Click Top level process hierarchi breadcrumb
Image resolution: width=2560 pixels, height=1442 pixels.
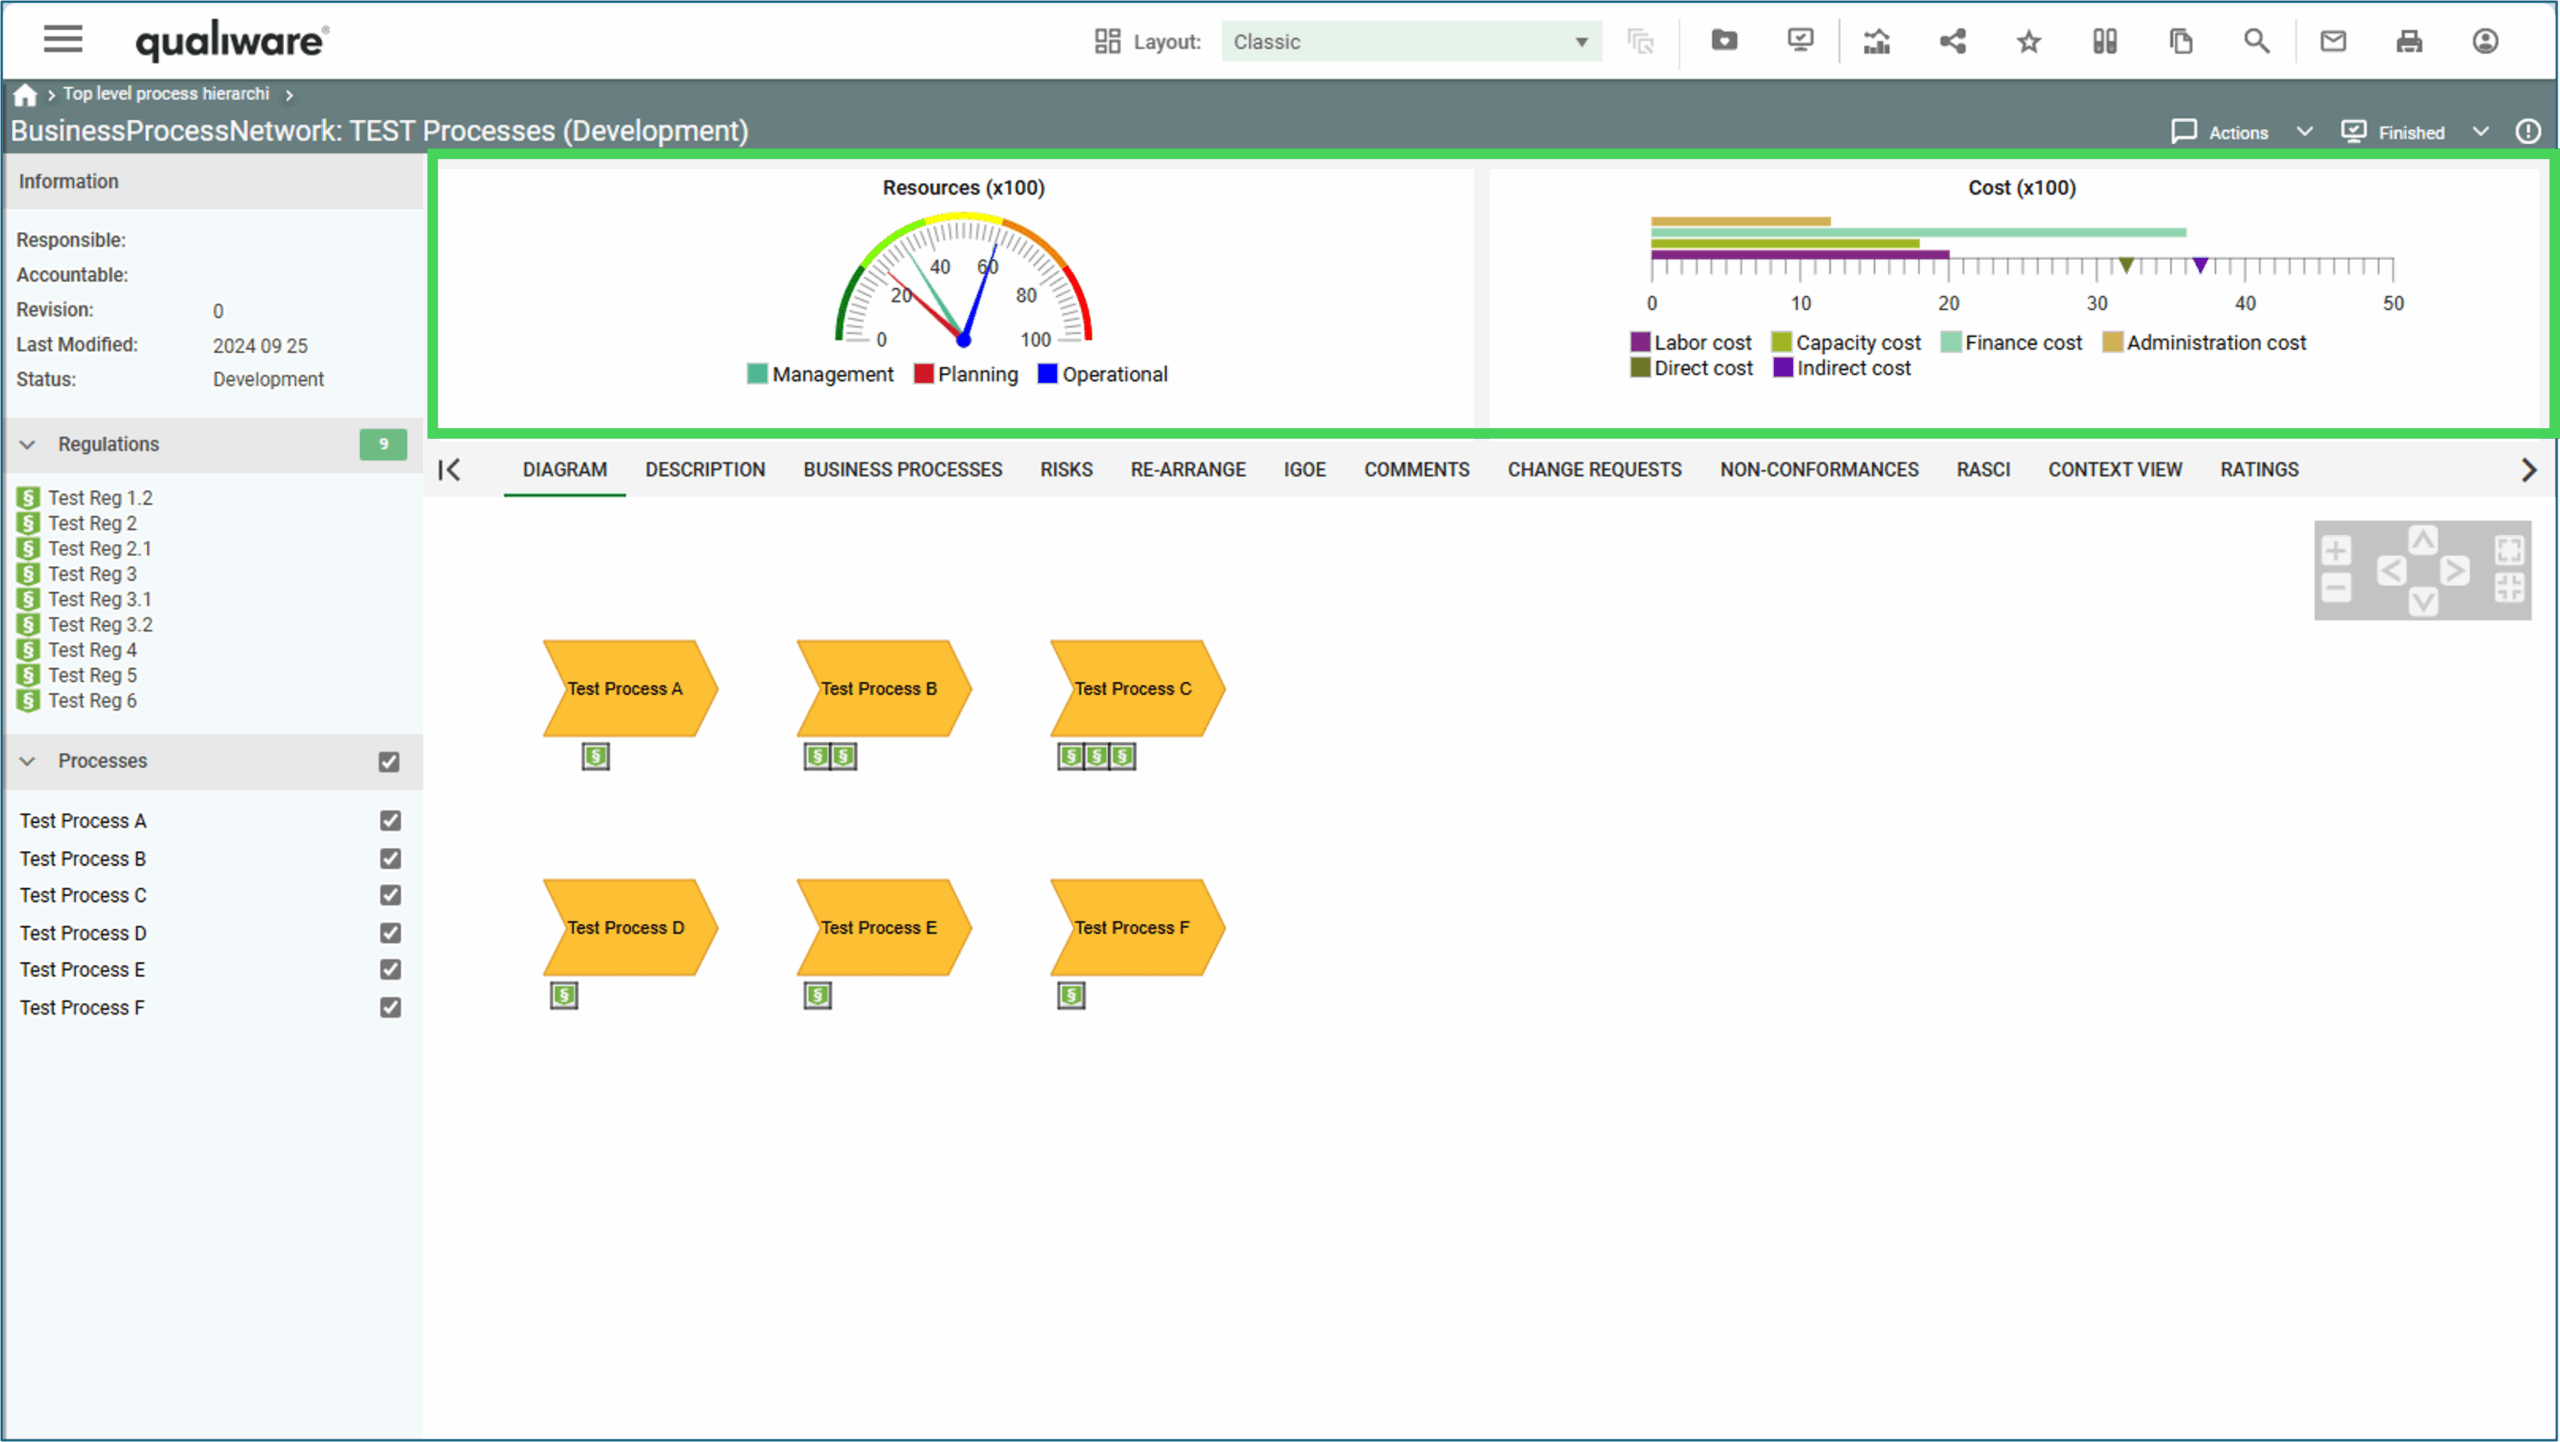pyautogui.click(x=166, y=94)
